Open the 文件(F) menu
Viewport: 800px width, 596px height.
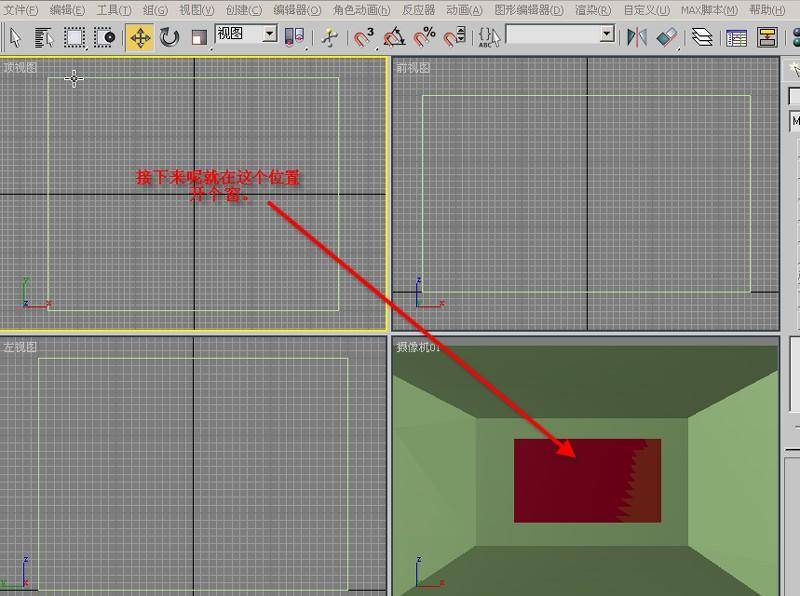21,10
